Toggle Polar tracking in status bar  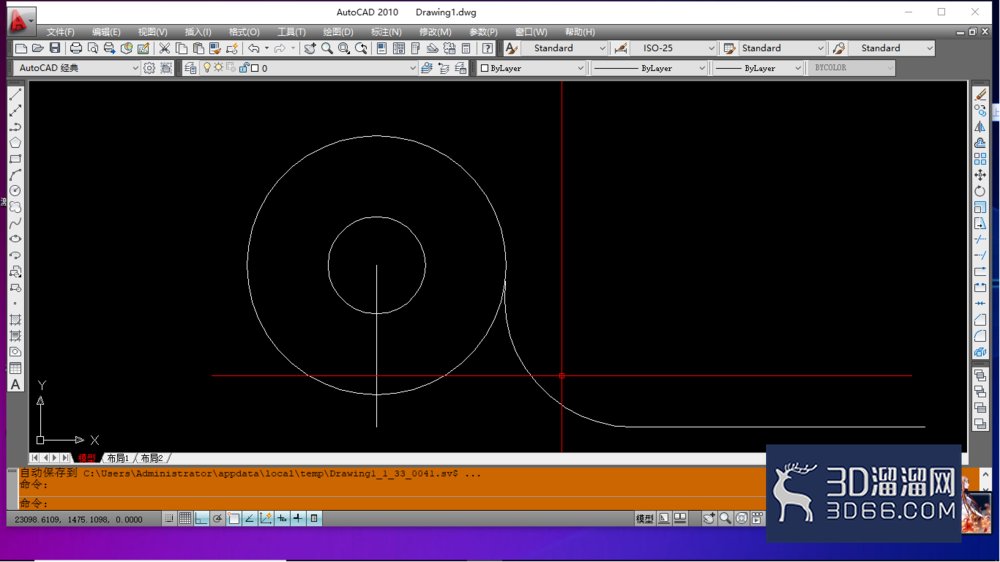click(x=217, y=519)
